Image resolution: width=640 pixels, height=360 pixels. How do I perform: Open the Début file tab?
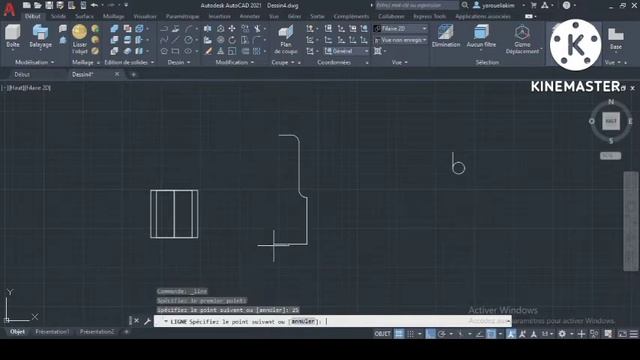pos(22,74)
